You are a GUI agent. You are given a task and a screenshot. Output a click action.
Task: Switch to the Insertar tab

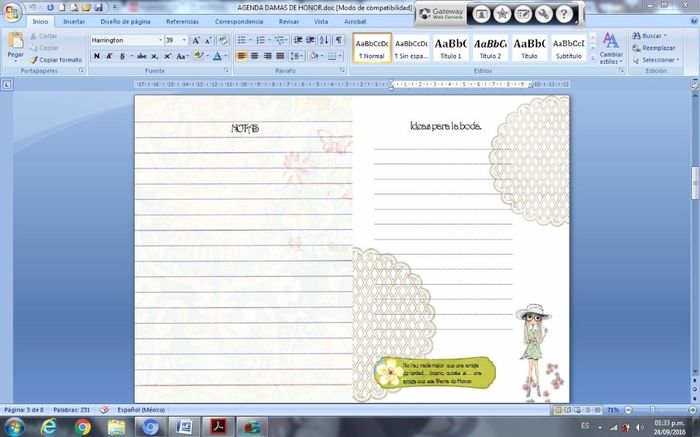coord(74,21)
